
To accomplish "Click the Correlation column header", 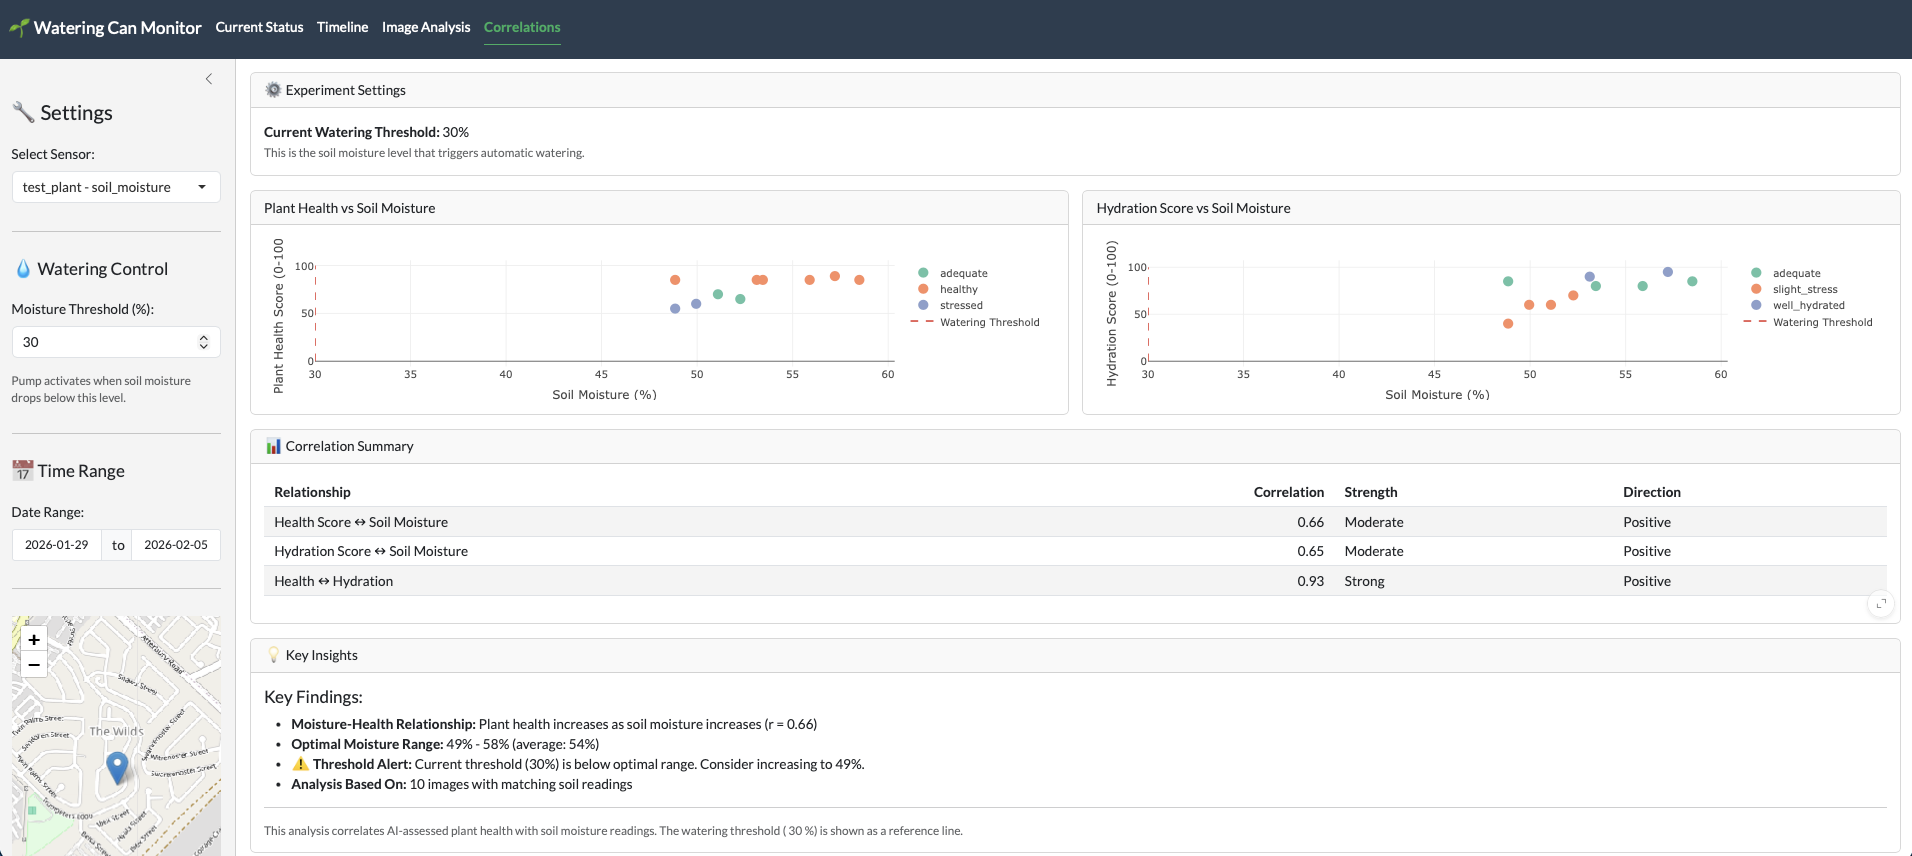I will coord(1288,492).
